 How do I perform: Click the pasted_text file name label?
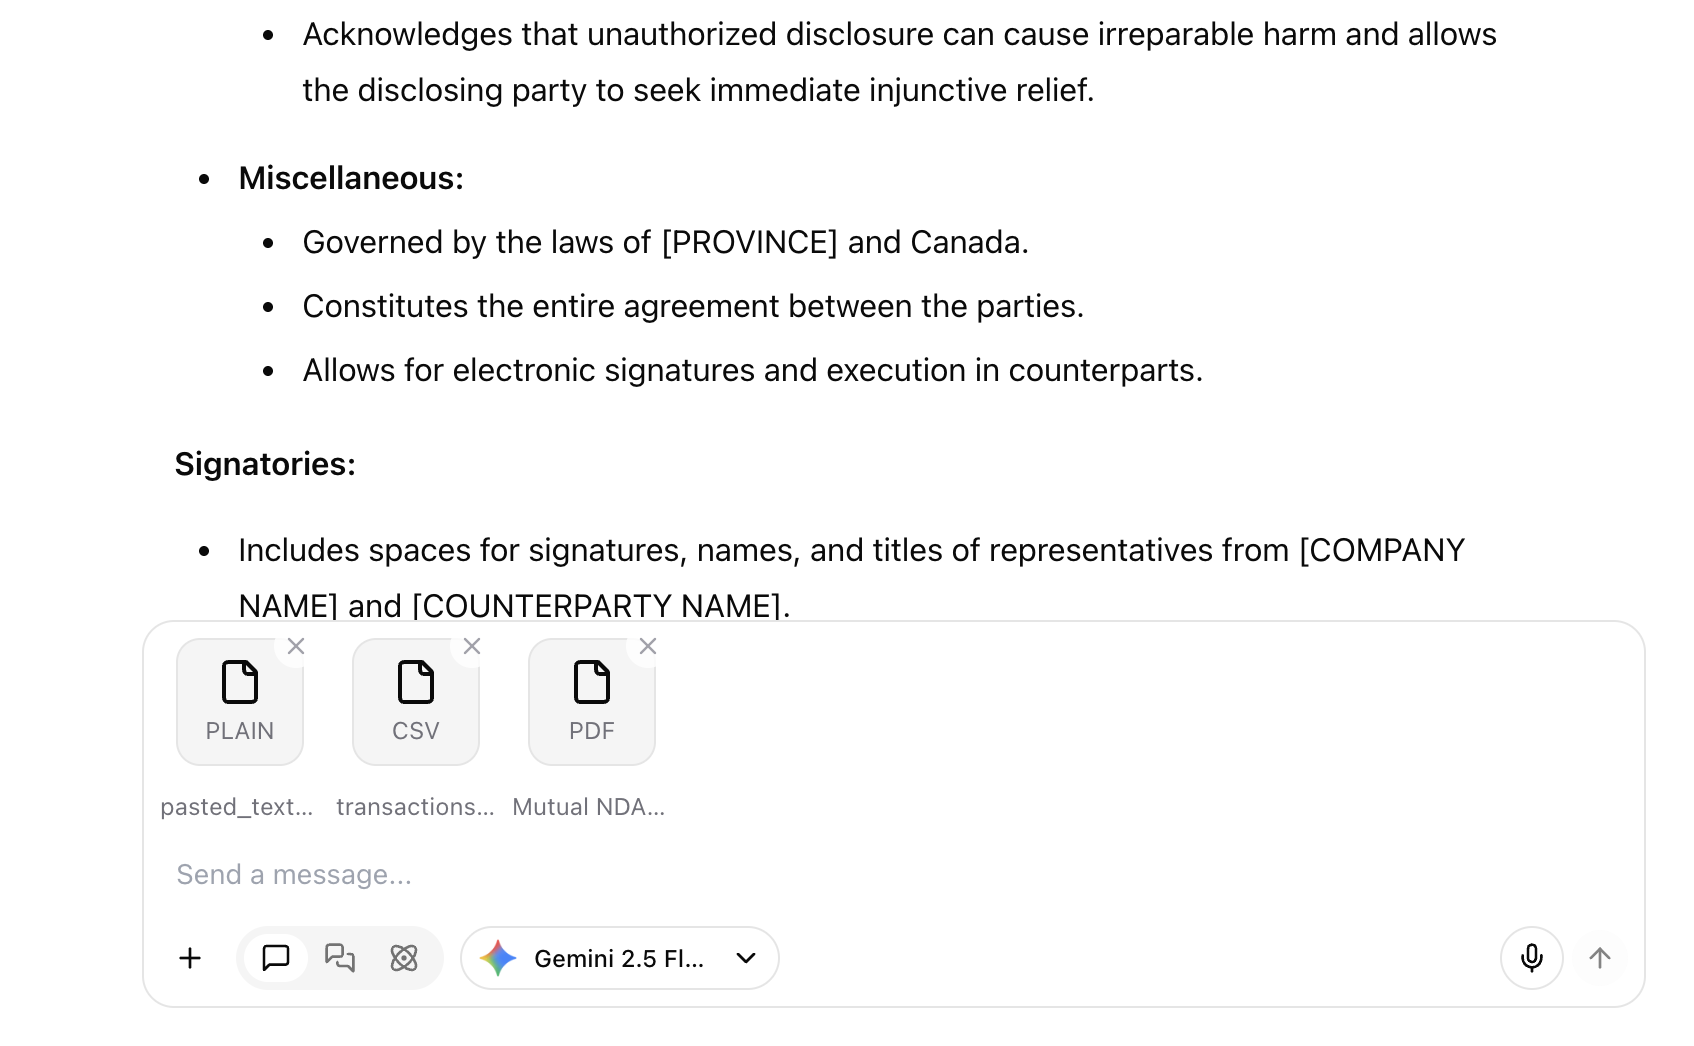click(x=237, y=807)
